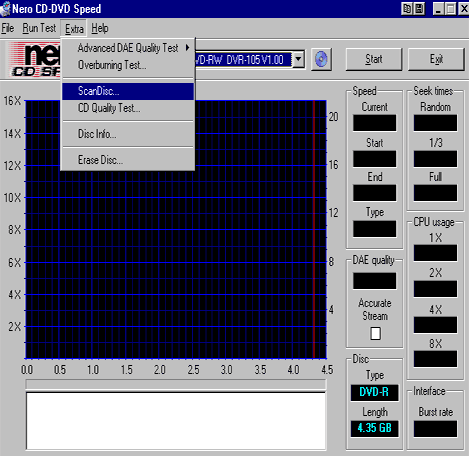Click the Nero CD Speed logo
The image size is (469, 456).
35,59
